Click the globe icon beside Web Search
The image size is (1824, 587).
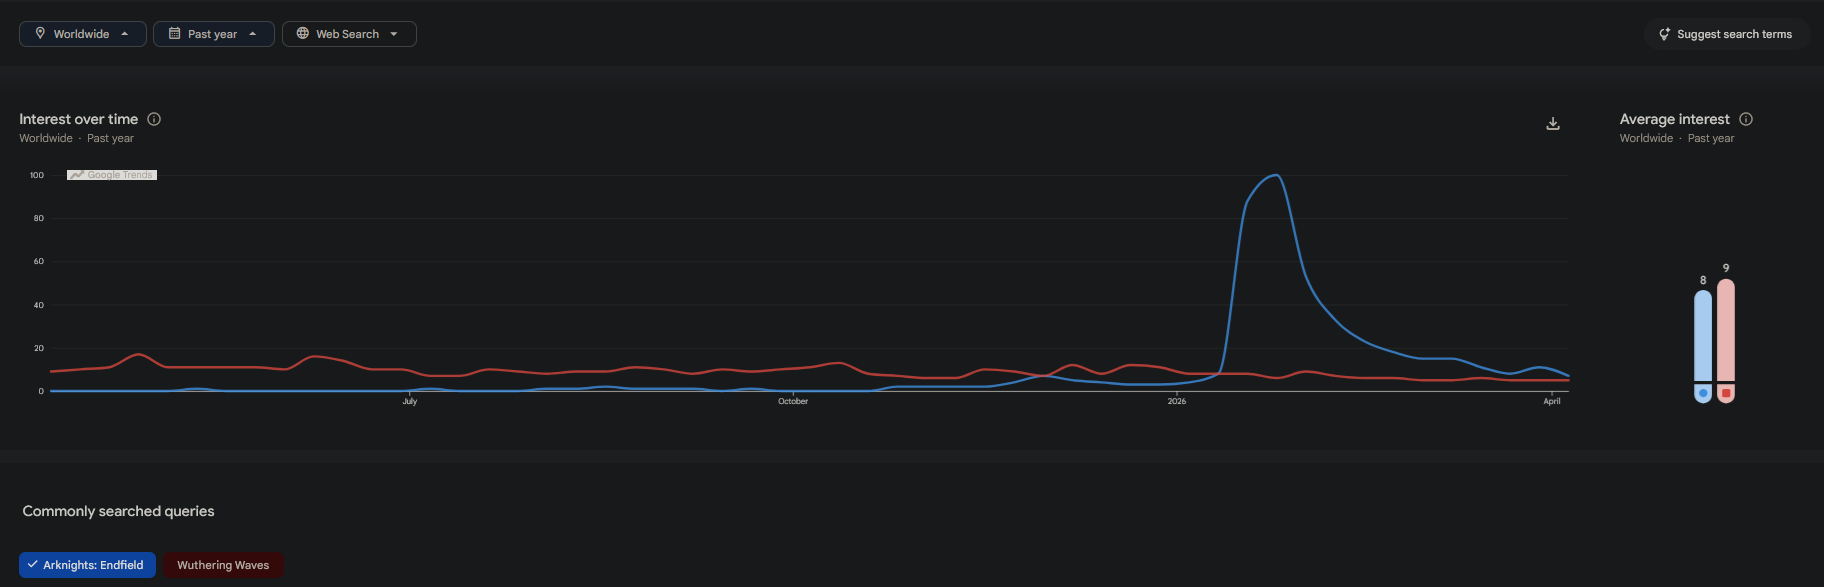303,33
